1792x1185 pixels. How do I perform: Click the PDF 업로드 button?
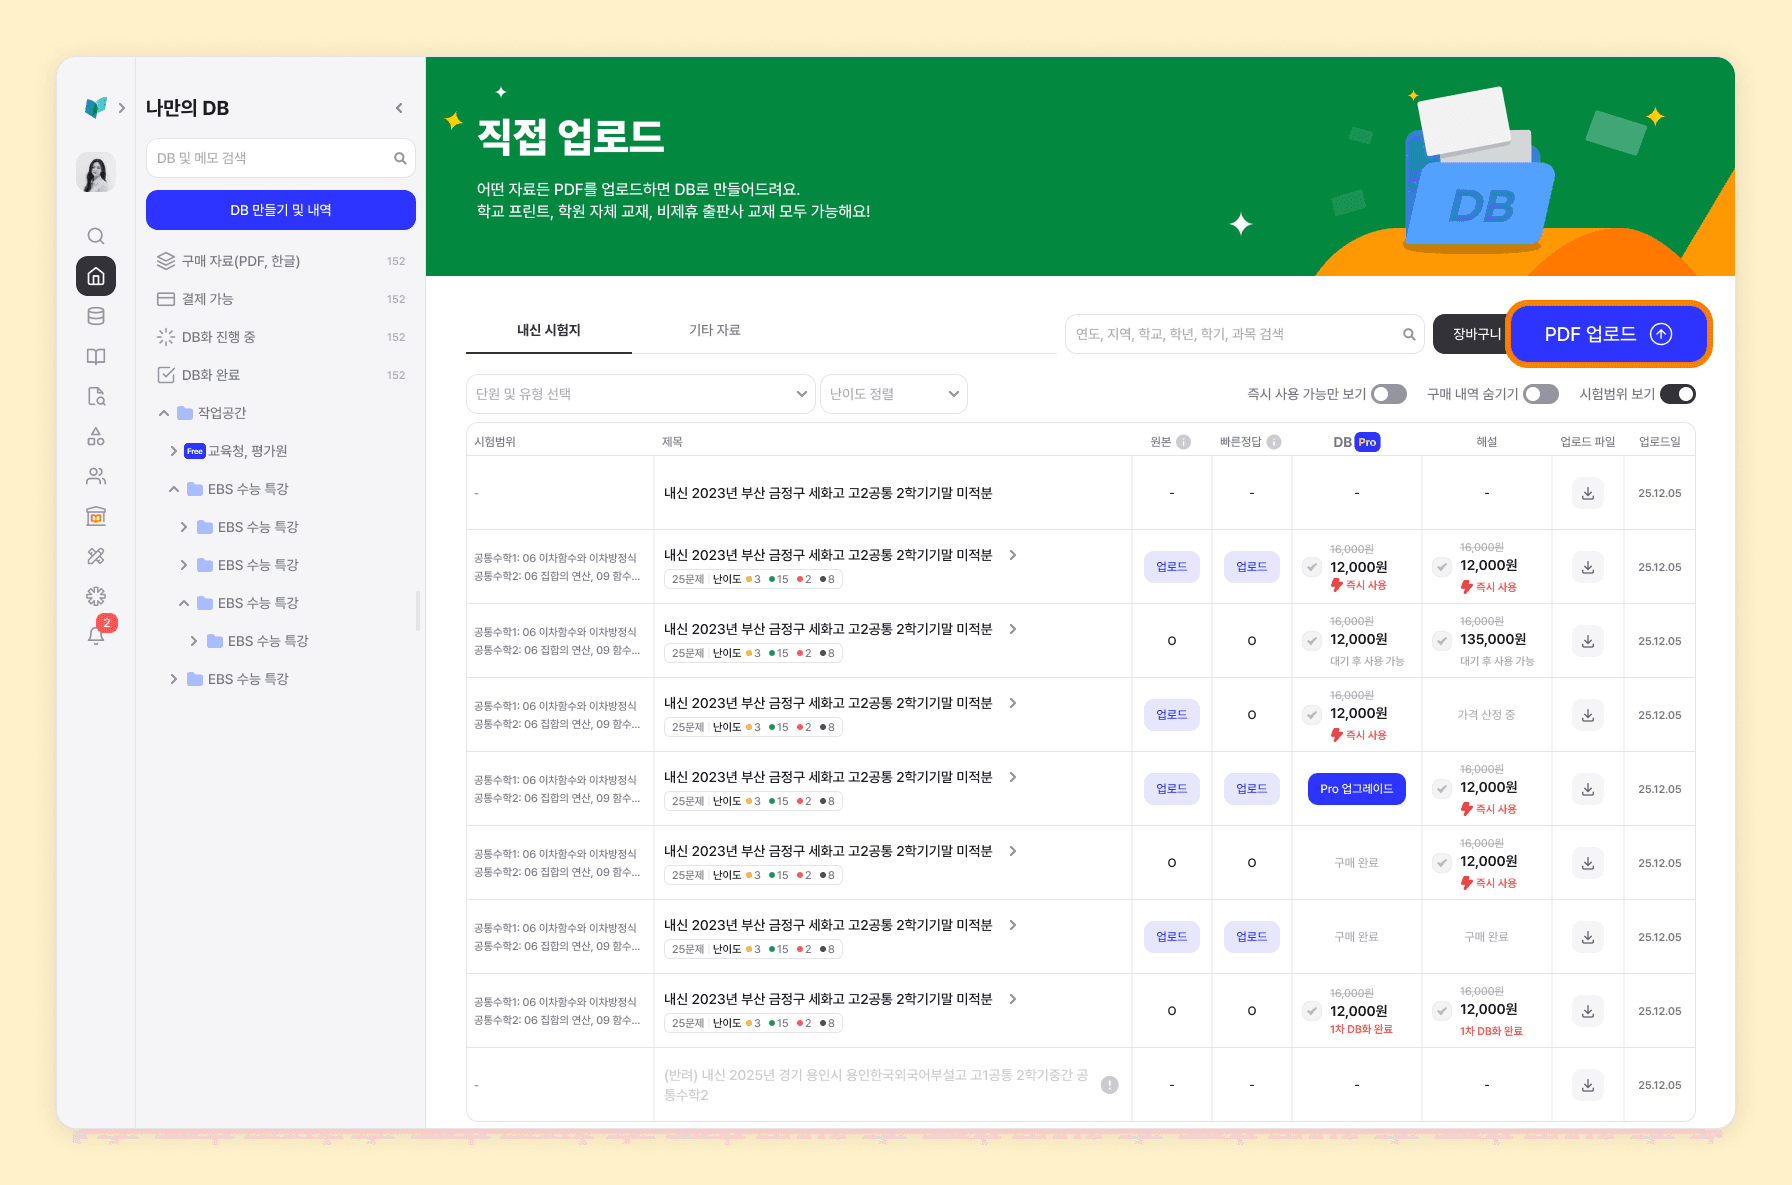[x=1608, y=334]
